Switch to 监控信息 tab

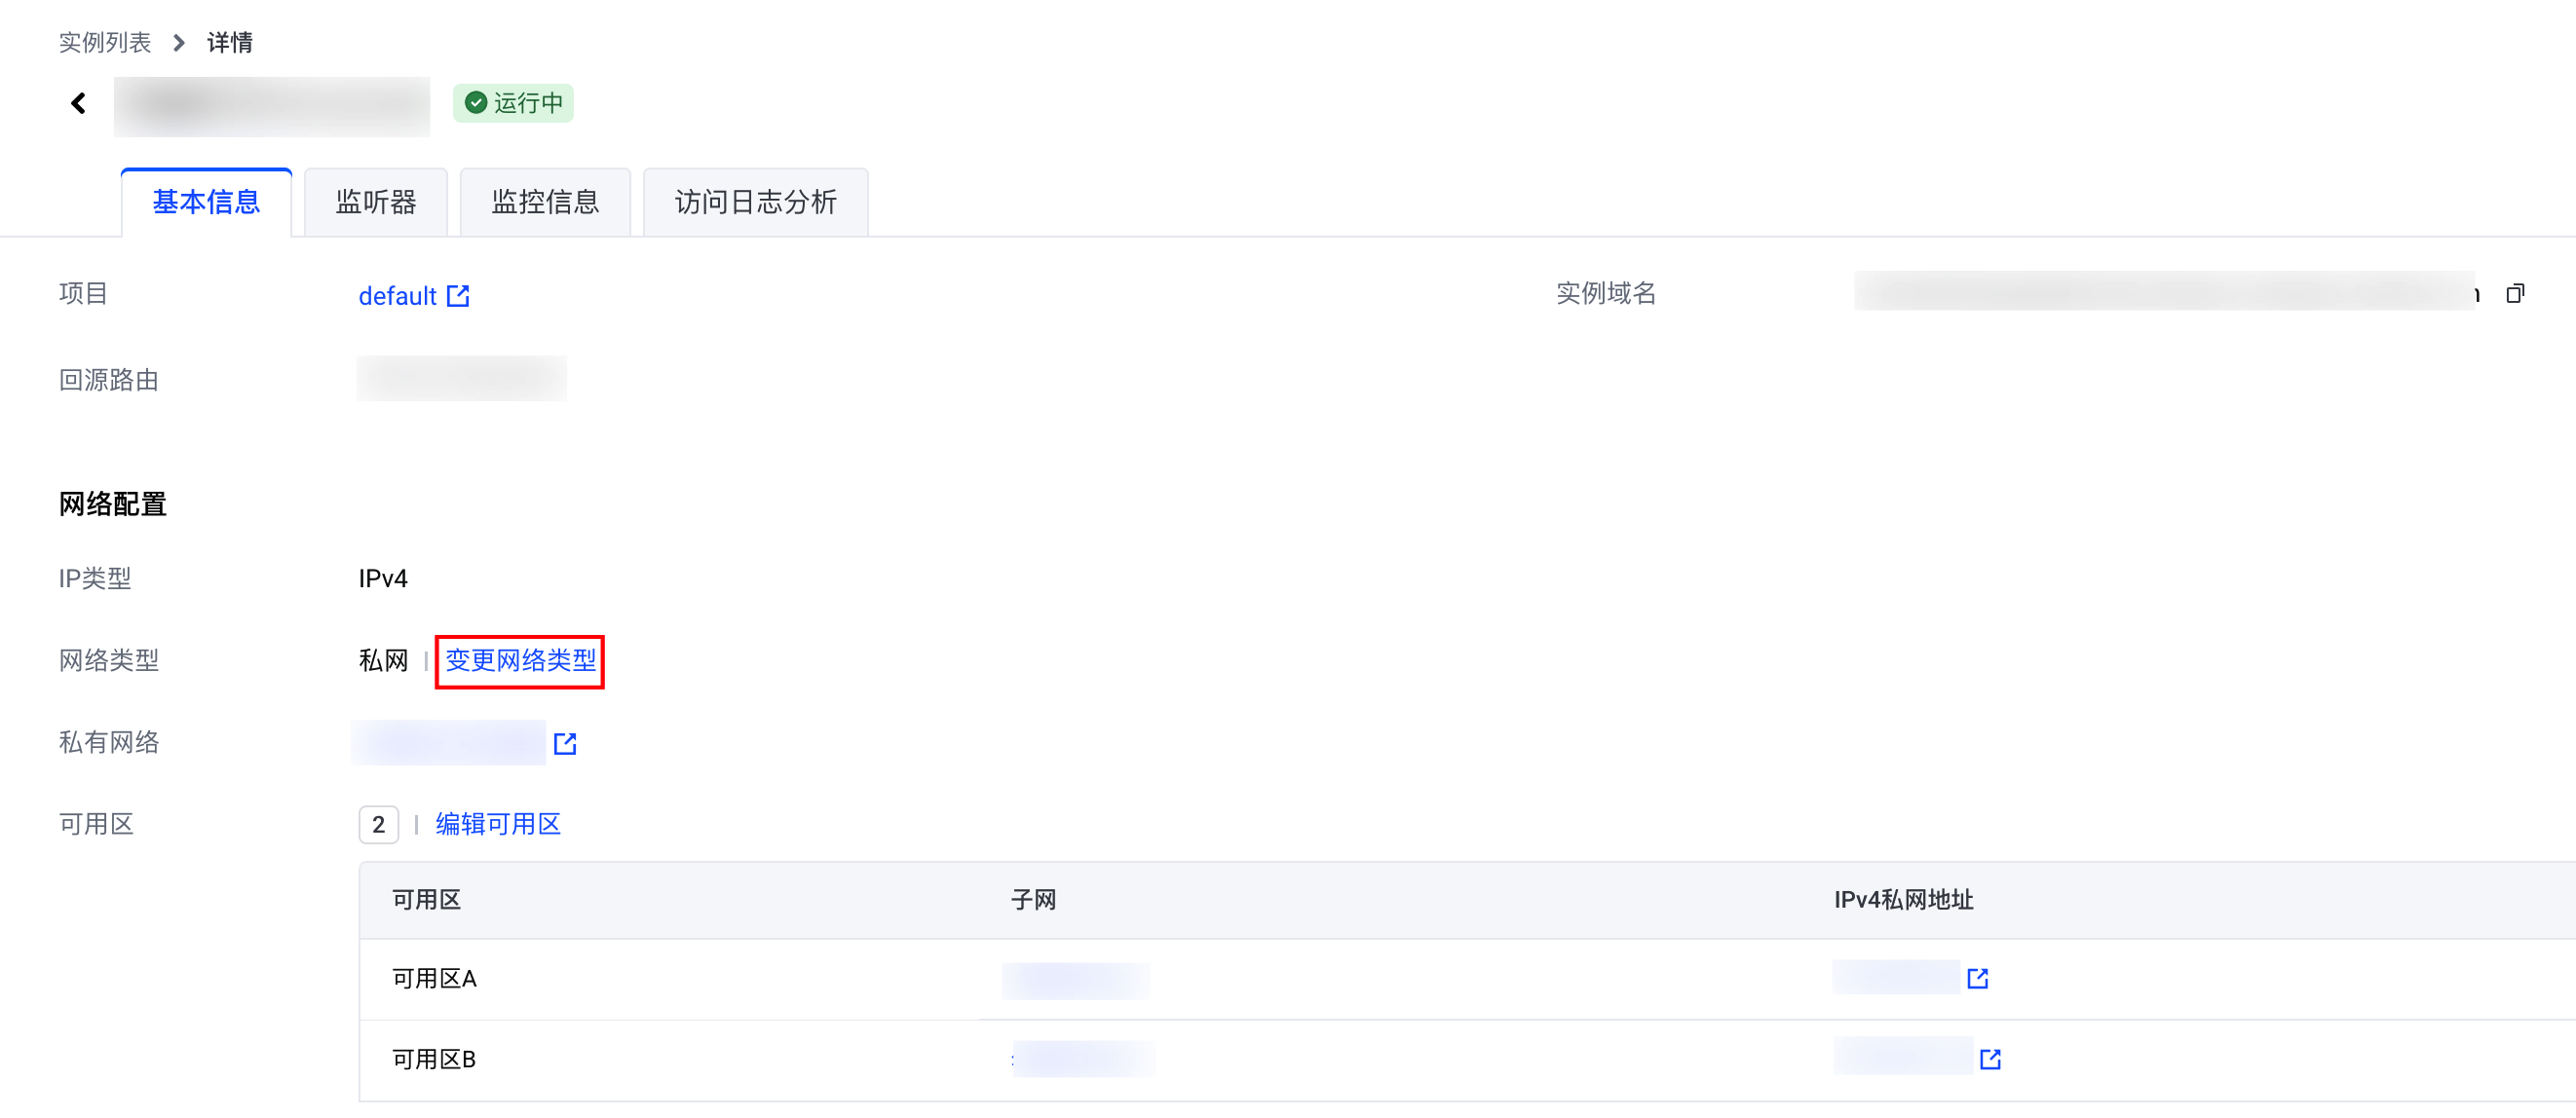tap(545, 202)
